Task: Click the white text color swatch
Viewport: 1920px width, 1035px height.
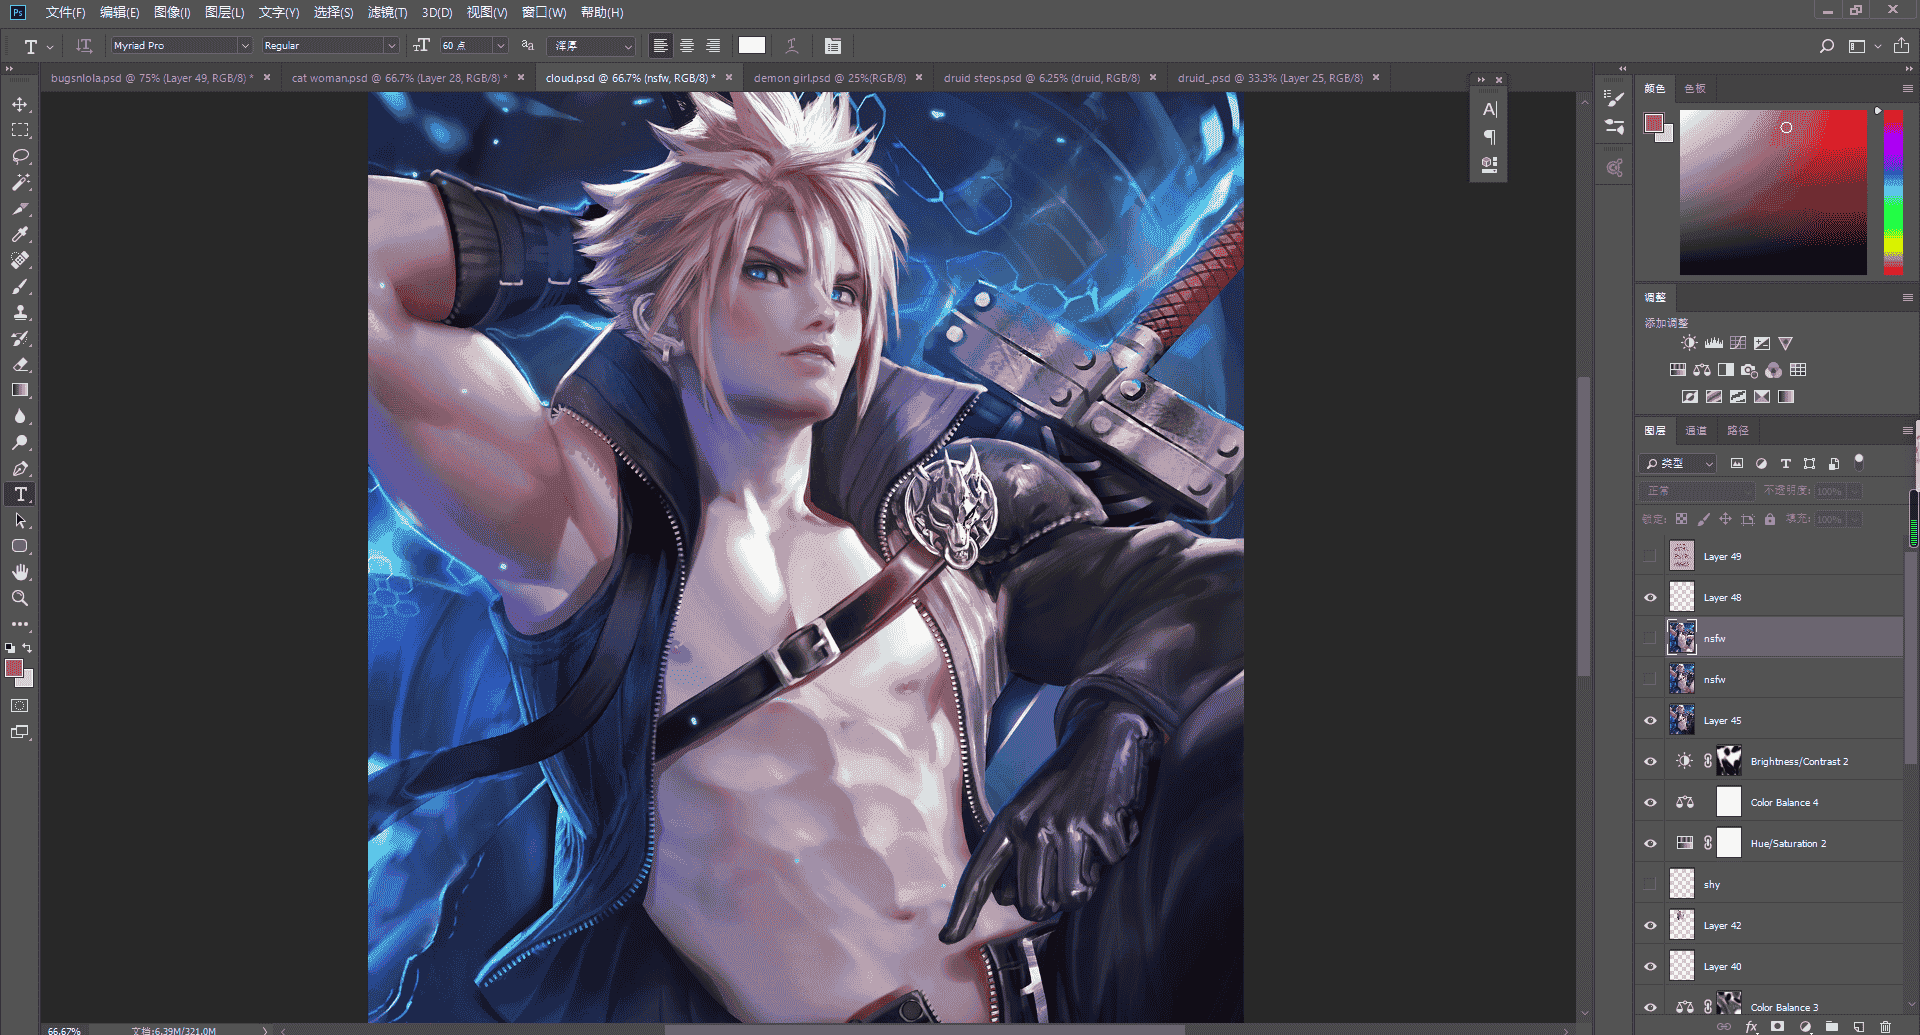Action: coord(752,45)
